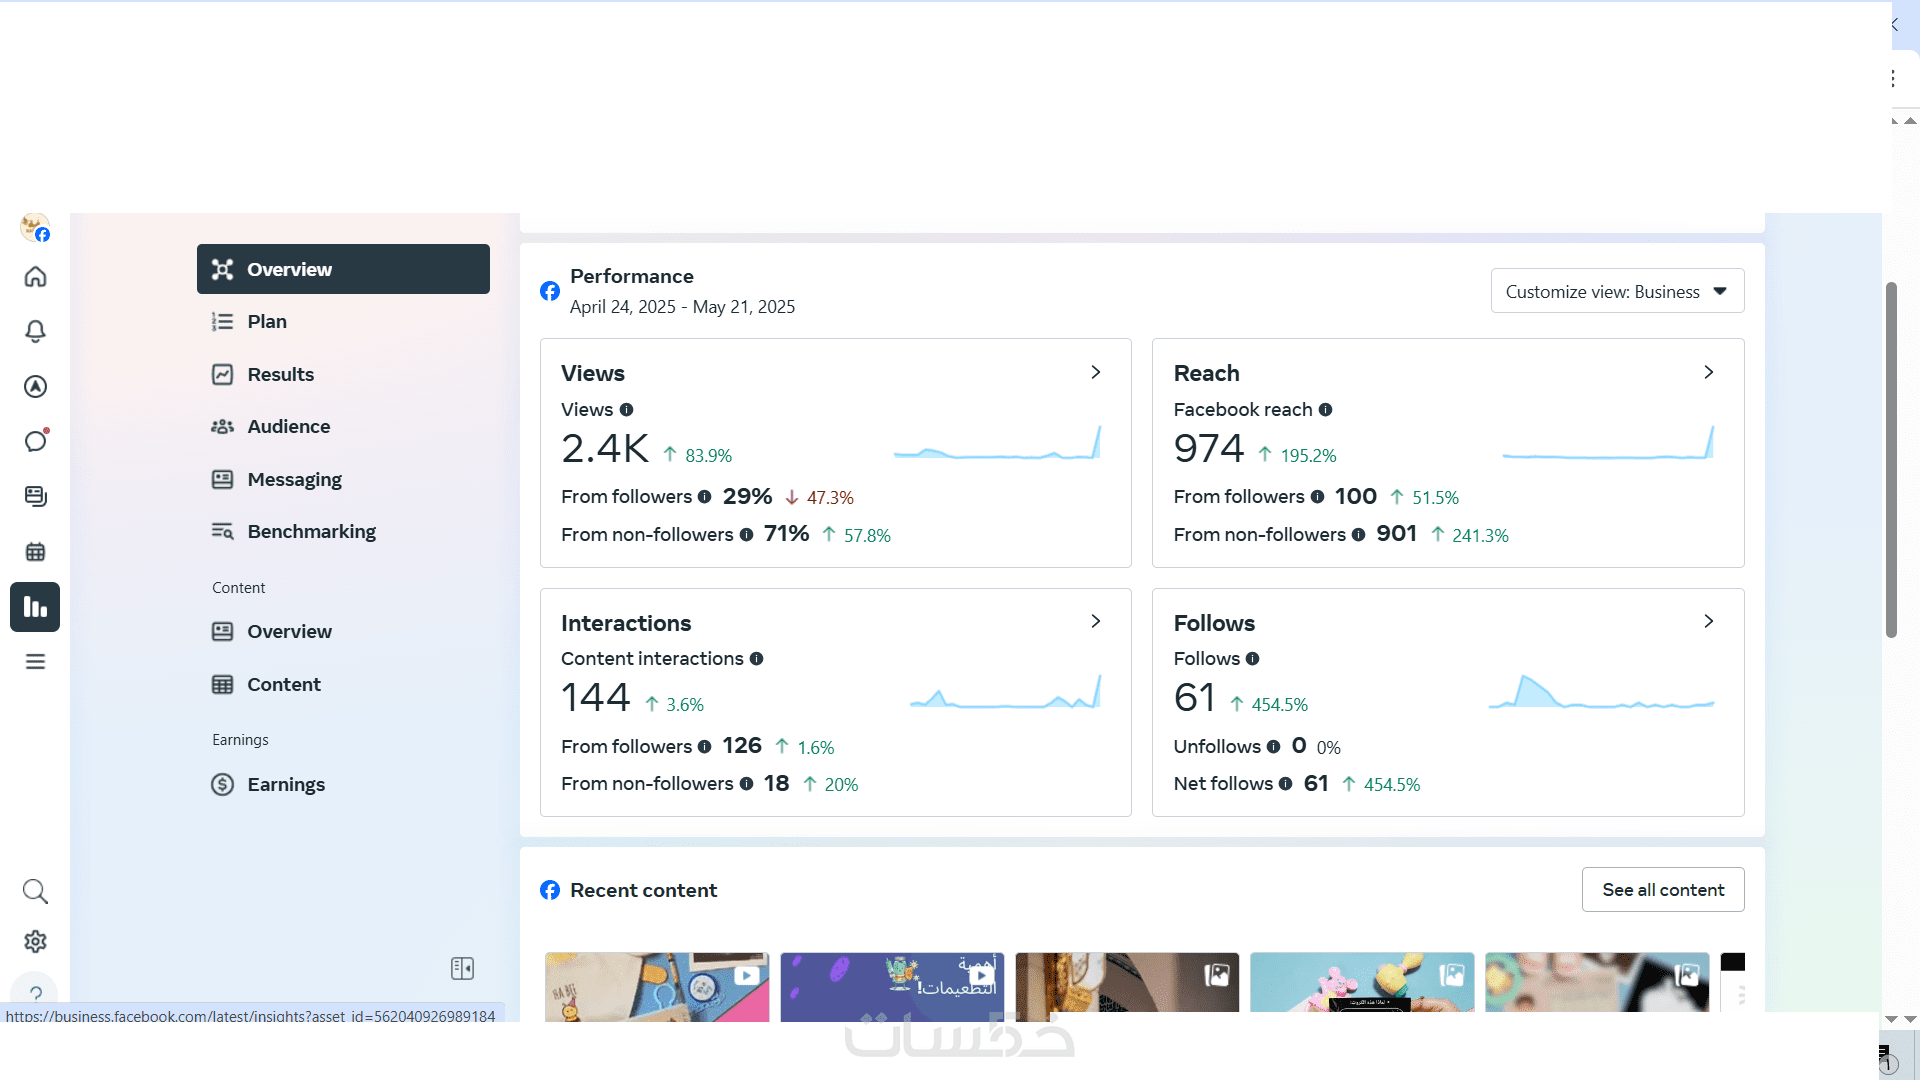Open Home in the left sidebar

[x=35, y=277]
